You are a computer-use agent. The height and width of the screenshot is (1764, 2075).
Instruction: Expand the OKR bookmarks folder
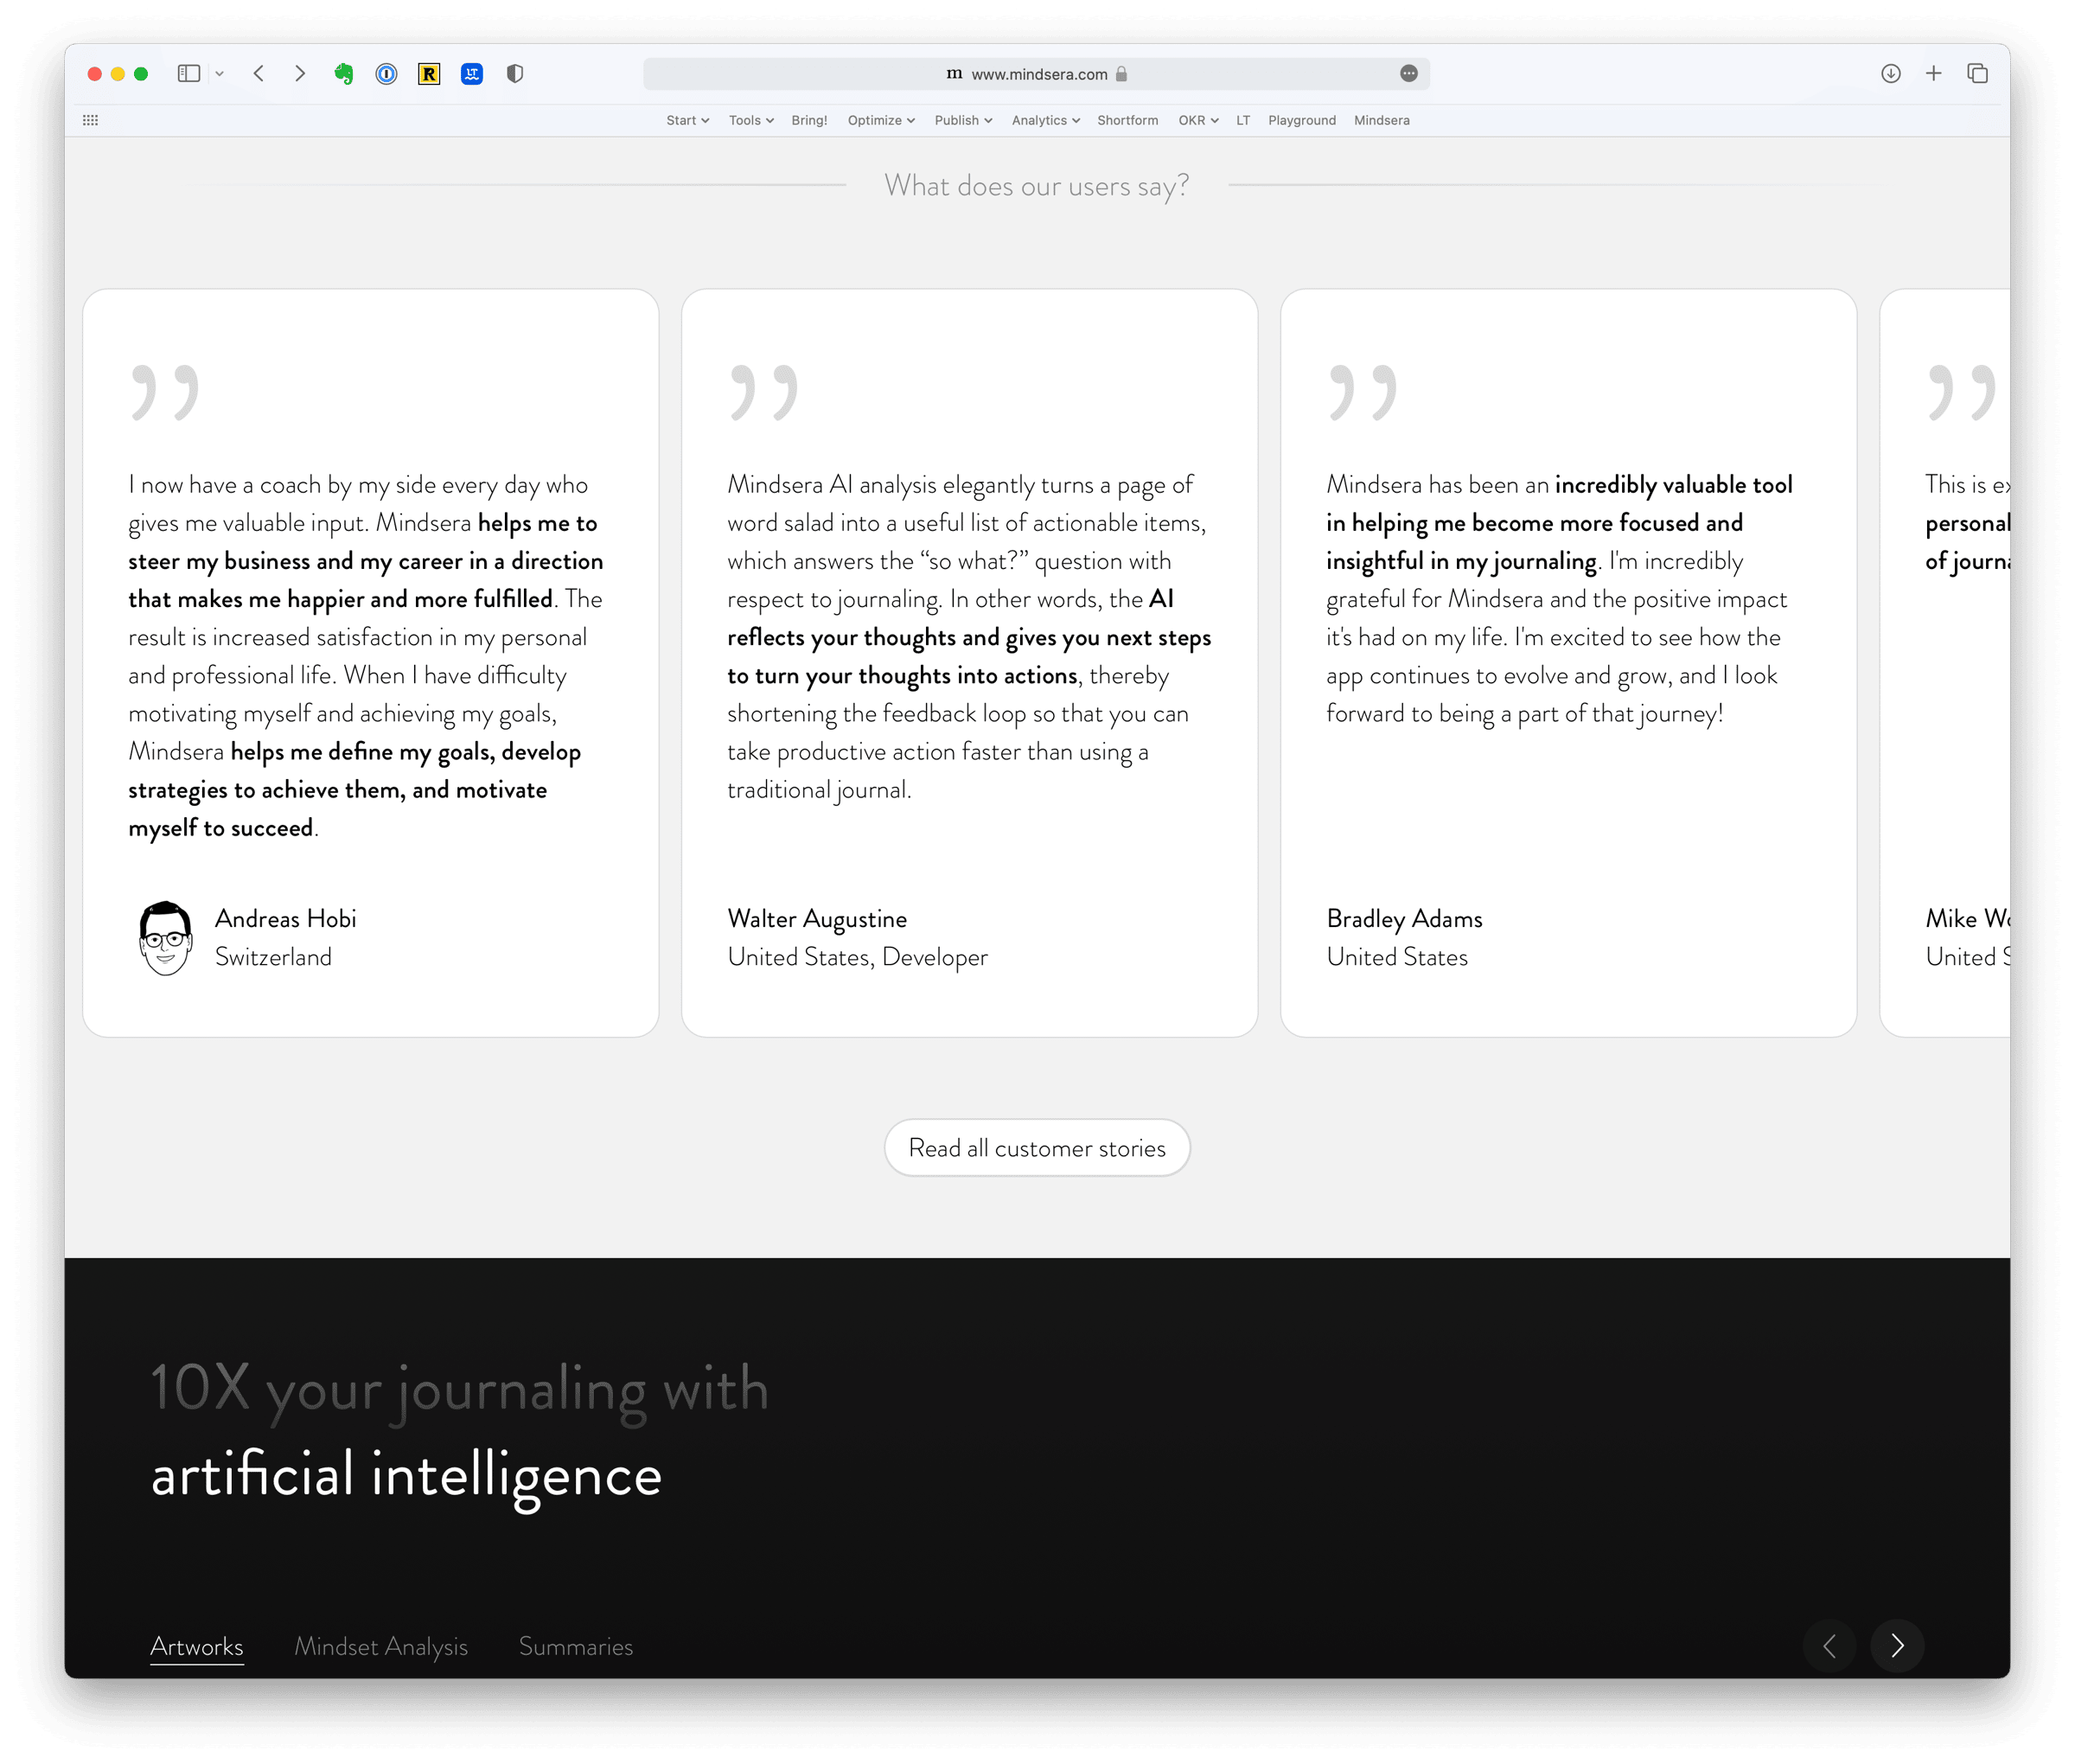coord(1198,120)
